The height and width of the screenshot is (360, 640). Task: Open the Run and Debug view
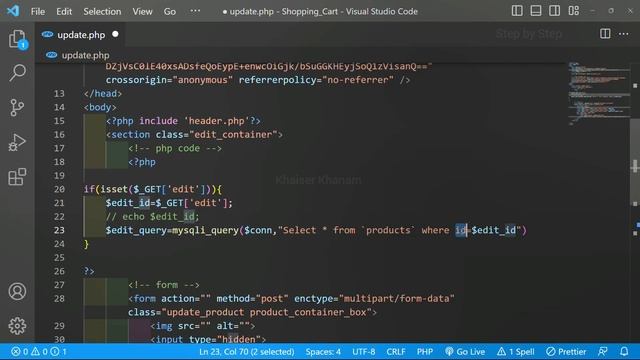[17, 142]
